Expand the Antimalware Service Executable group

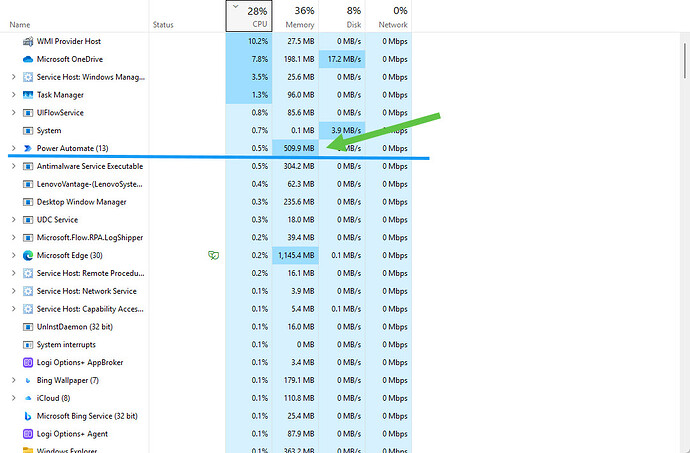click(13, 166)
